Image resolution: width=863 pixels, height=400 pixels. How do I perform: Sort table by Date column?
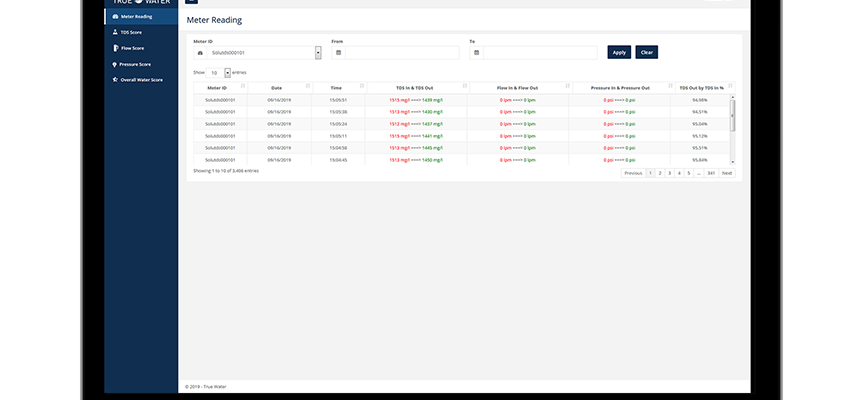point(280,88)
